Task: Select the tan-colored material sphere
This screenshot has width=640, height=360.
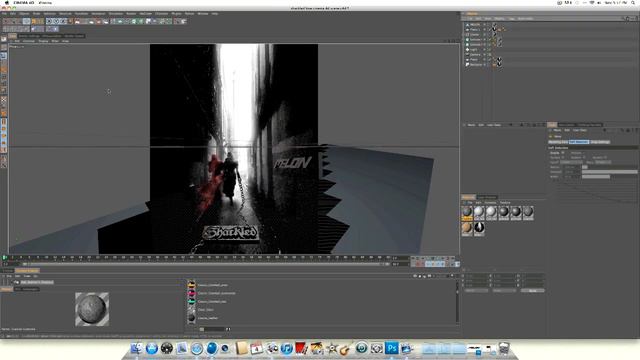Action: 467,229
